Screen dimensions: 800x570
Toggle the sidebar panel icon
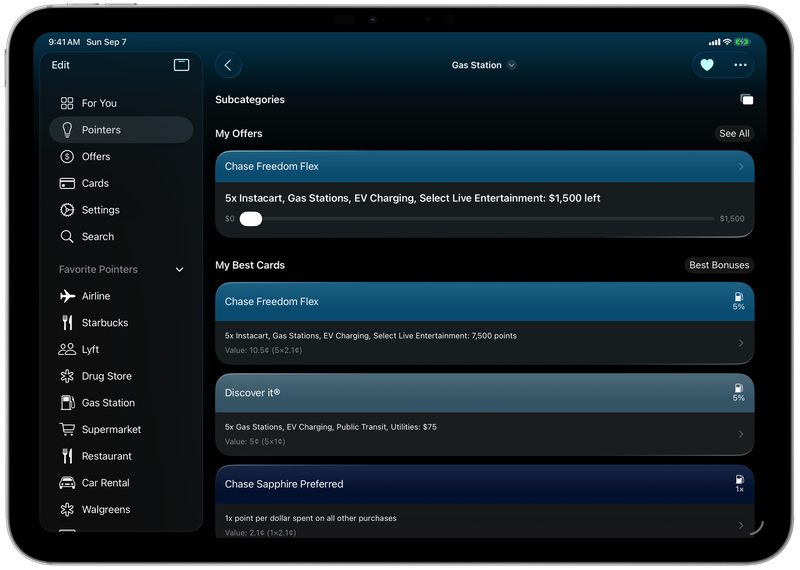[181, 65]
